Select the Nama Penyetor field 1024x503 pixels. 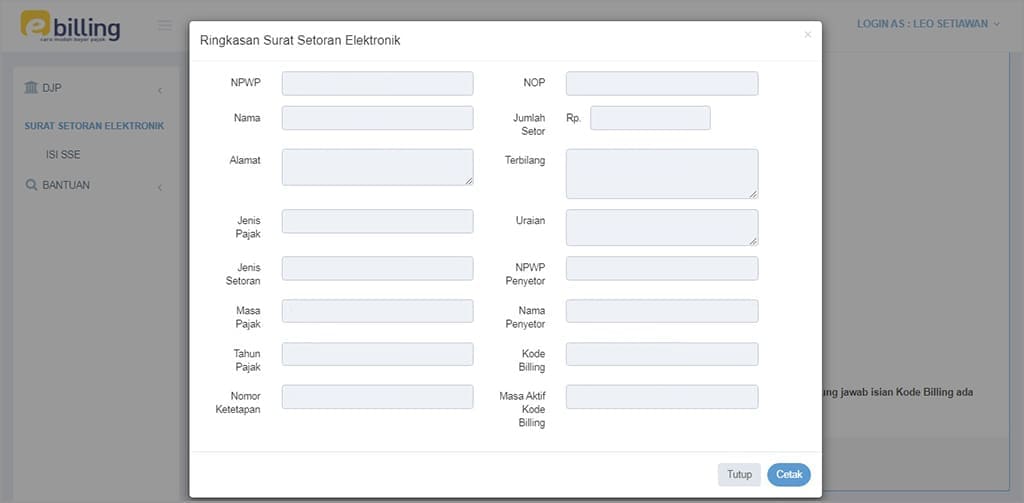click(661, 311)
